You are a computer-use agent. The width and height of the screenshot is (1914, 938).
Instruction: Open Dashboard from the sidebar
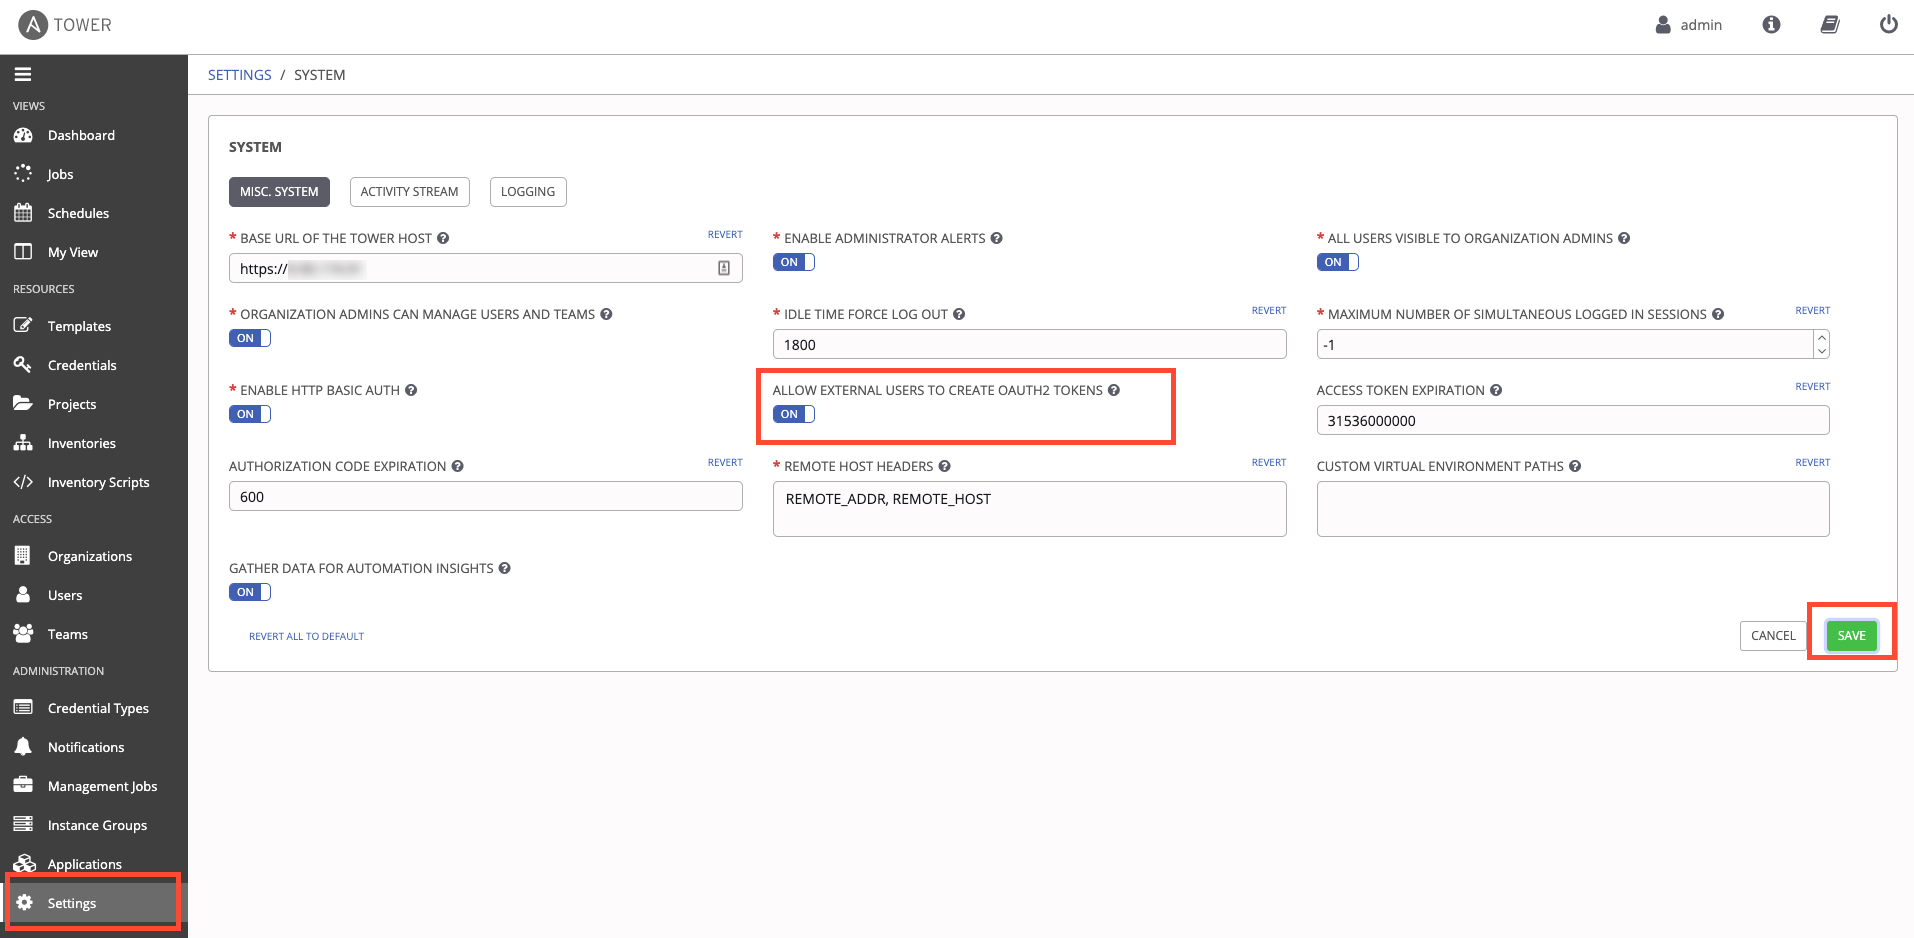click(81, 135)
